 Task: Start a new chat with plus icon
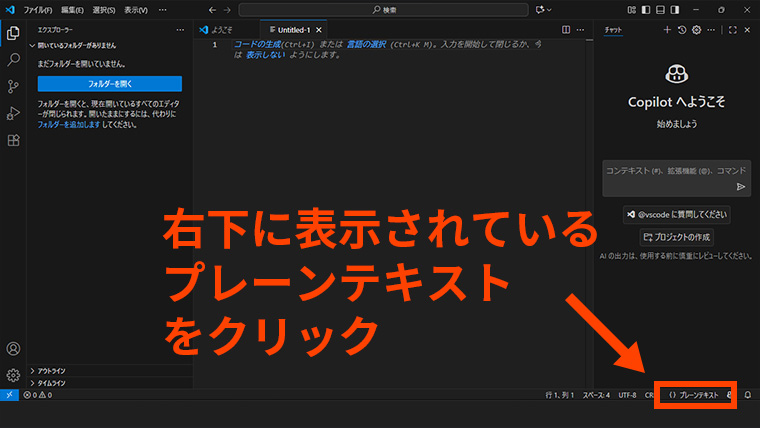pos(667,30)
